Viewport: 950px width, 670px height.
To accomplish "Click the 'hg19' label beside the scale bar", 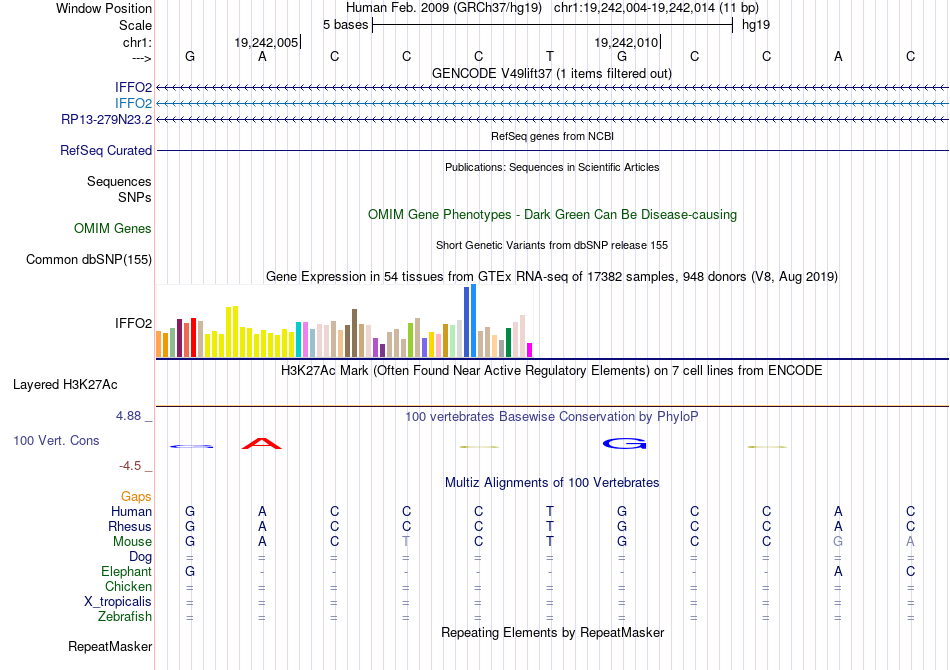I will pyautogui.click(x=756, y=25).
